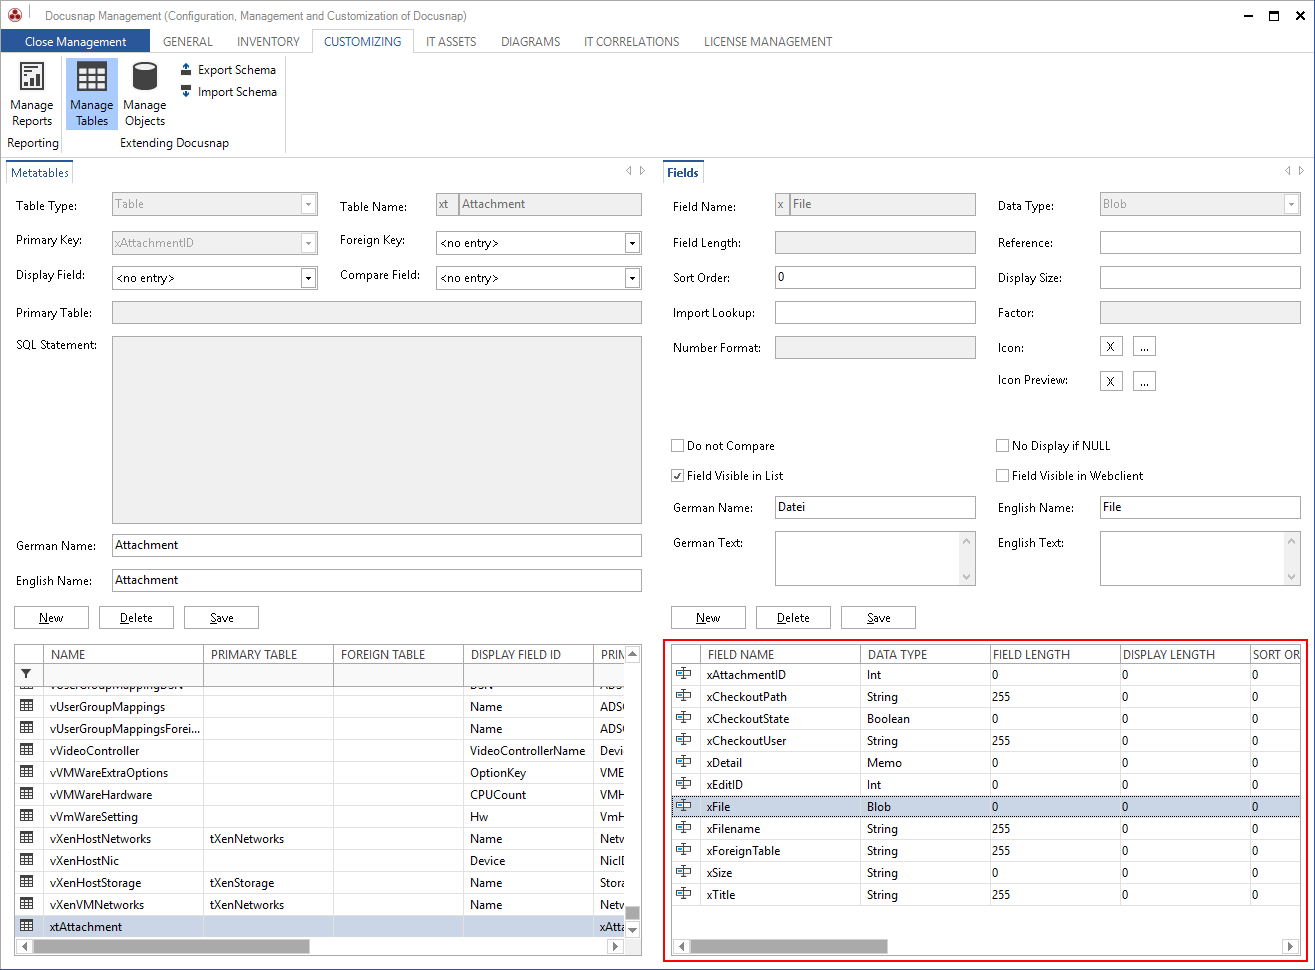The width and height of the screenshot is (1315, 970).
Task: Click horizontal scrollbar of tables grid
Action: click(171, 946)
